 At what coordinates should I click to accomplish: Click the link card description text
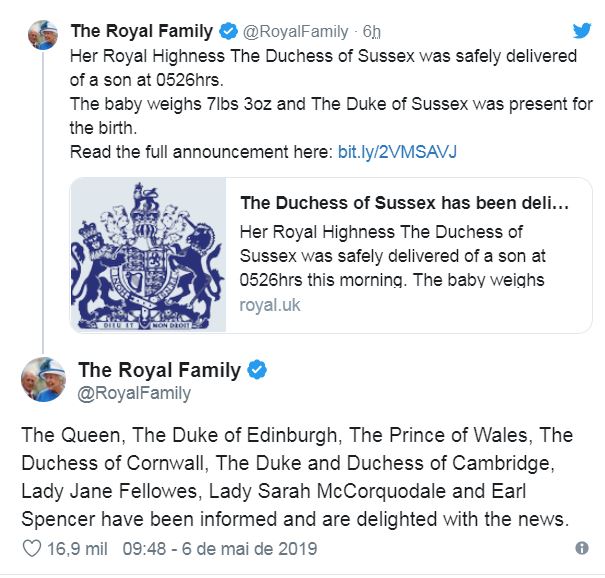point(392,256)
